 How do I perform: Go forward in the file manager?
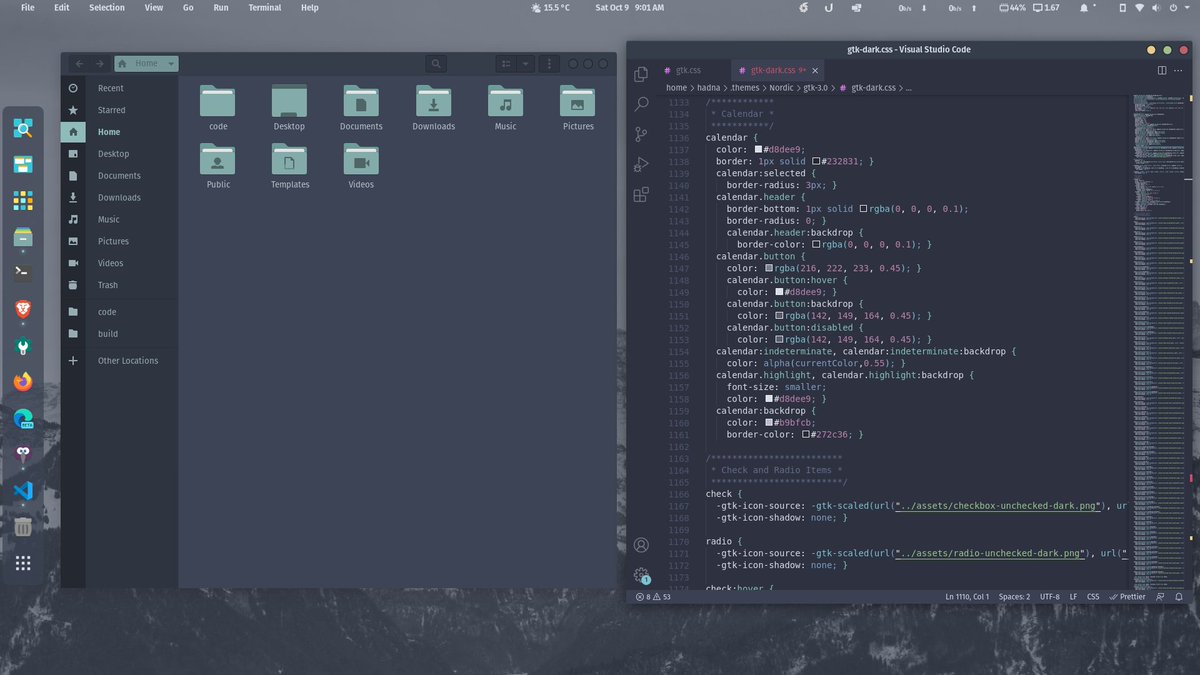[99, 64]
